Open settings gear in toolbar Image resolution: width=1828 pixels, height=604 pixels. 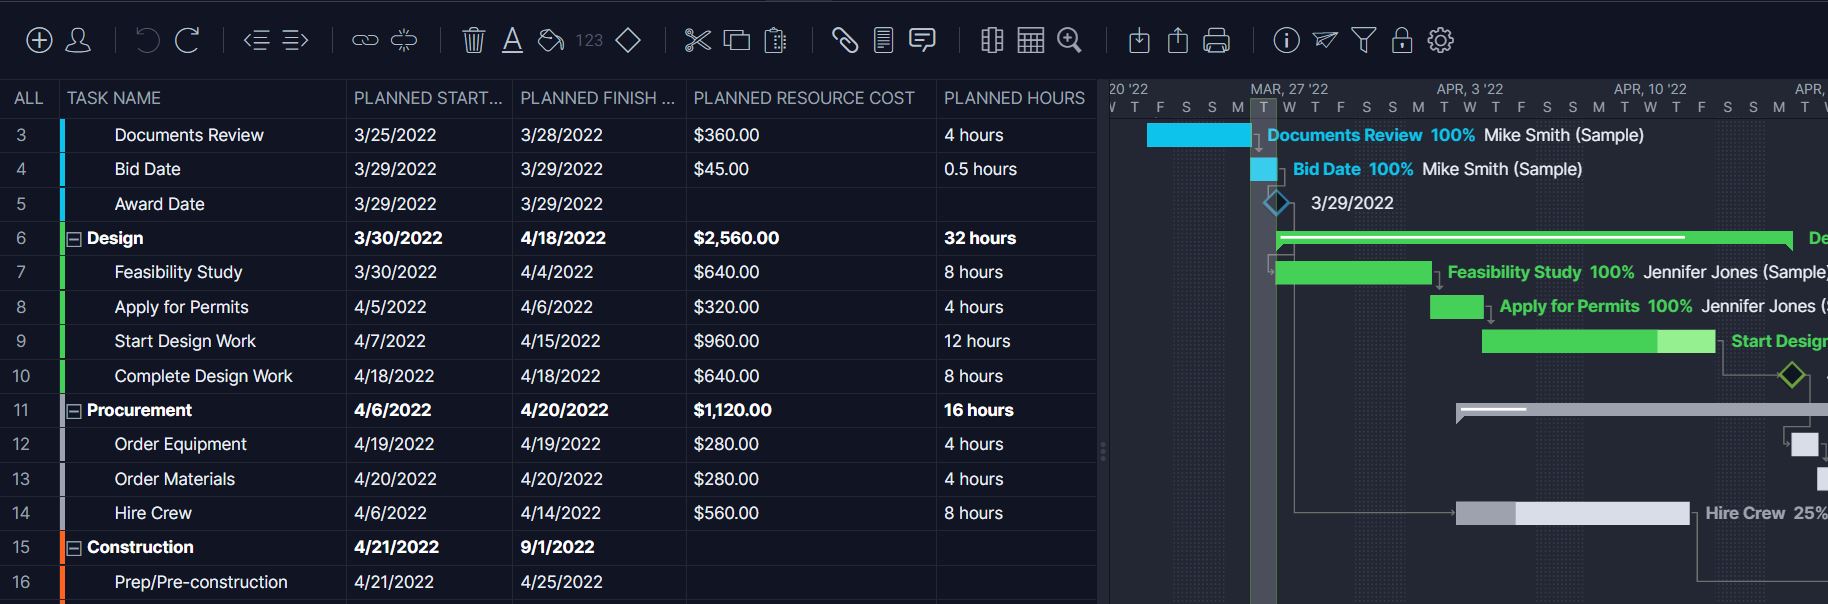coord(1440,40)
